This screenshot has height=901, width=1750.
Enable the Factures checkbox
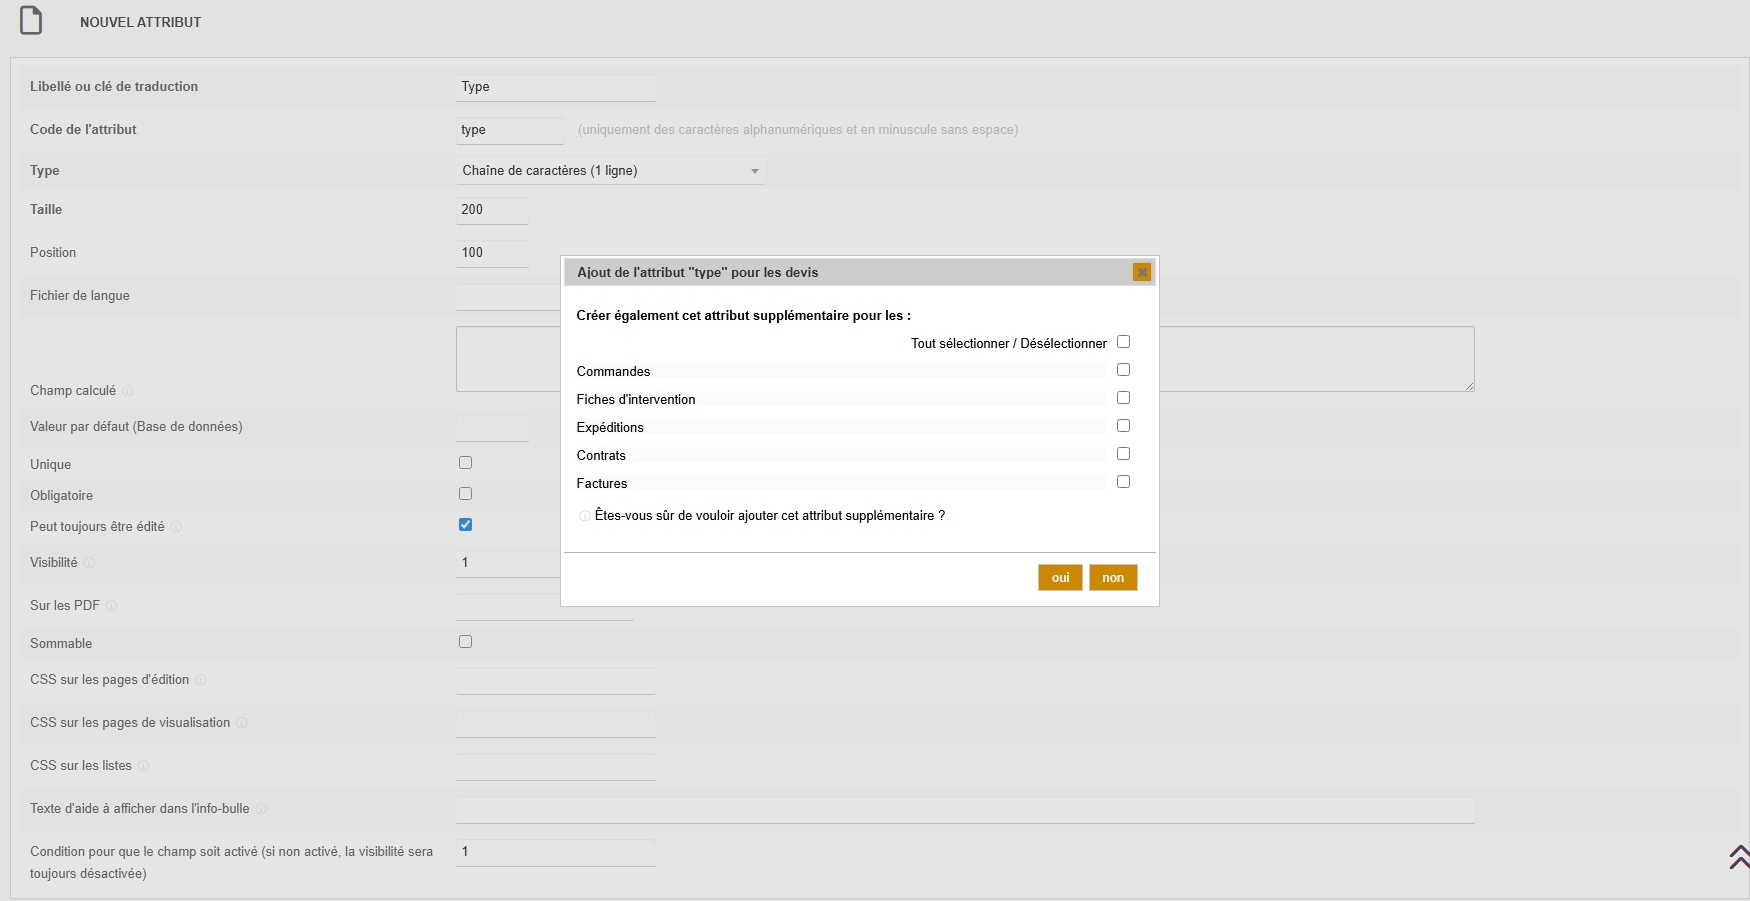click(x=1123, y=482)
